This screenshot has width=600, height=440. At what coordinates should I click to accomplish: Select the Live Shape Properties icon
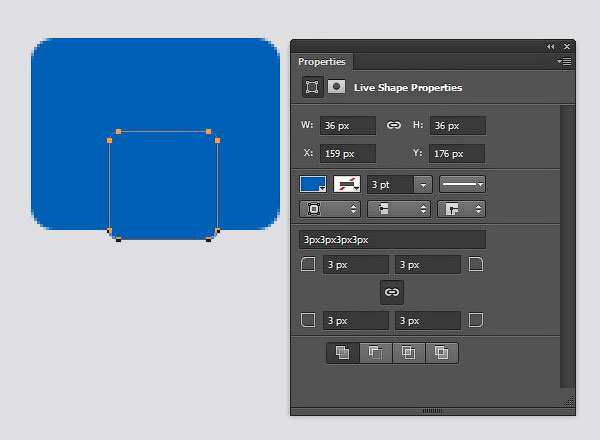[x=312, y=87]
